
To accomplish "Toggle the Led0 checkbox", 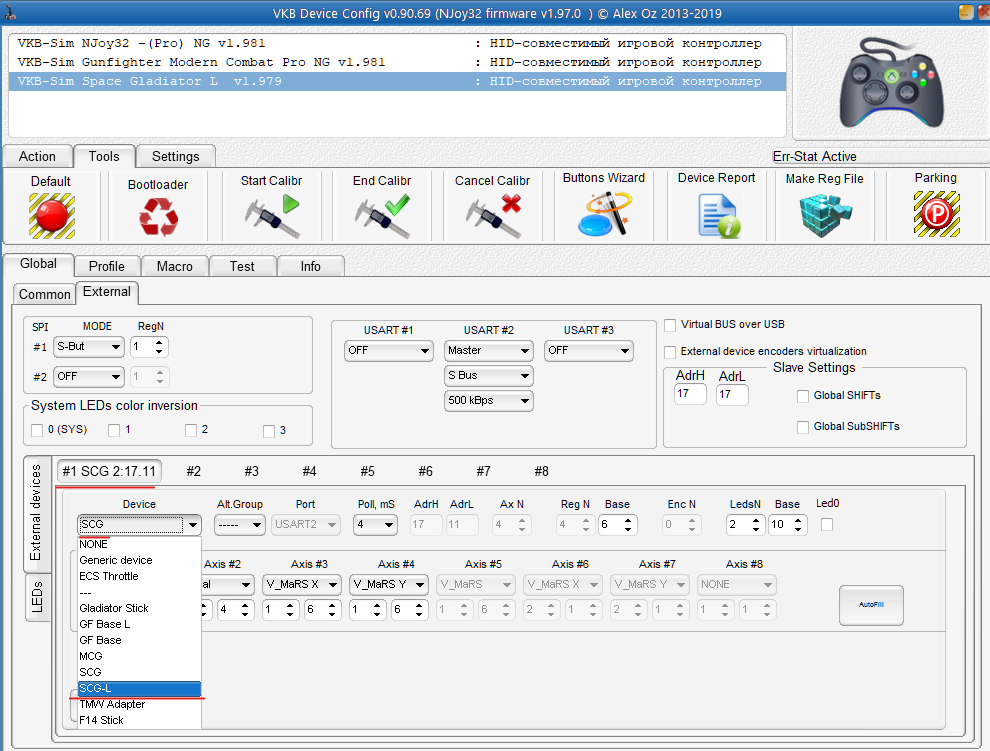I will click(826, 524).
